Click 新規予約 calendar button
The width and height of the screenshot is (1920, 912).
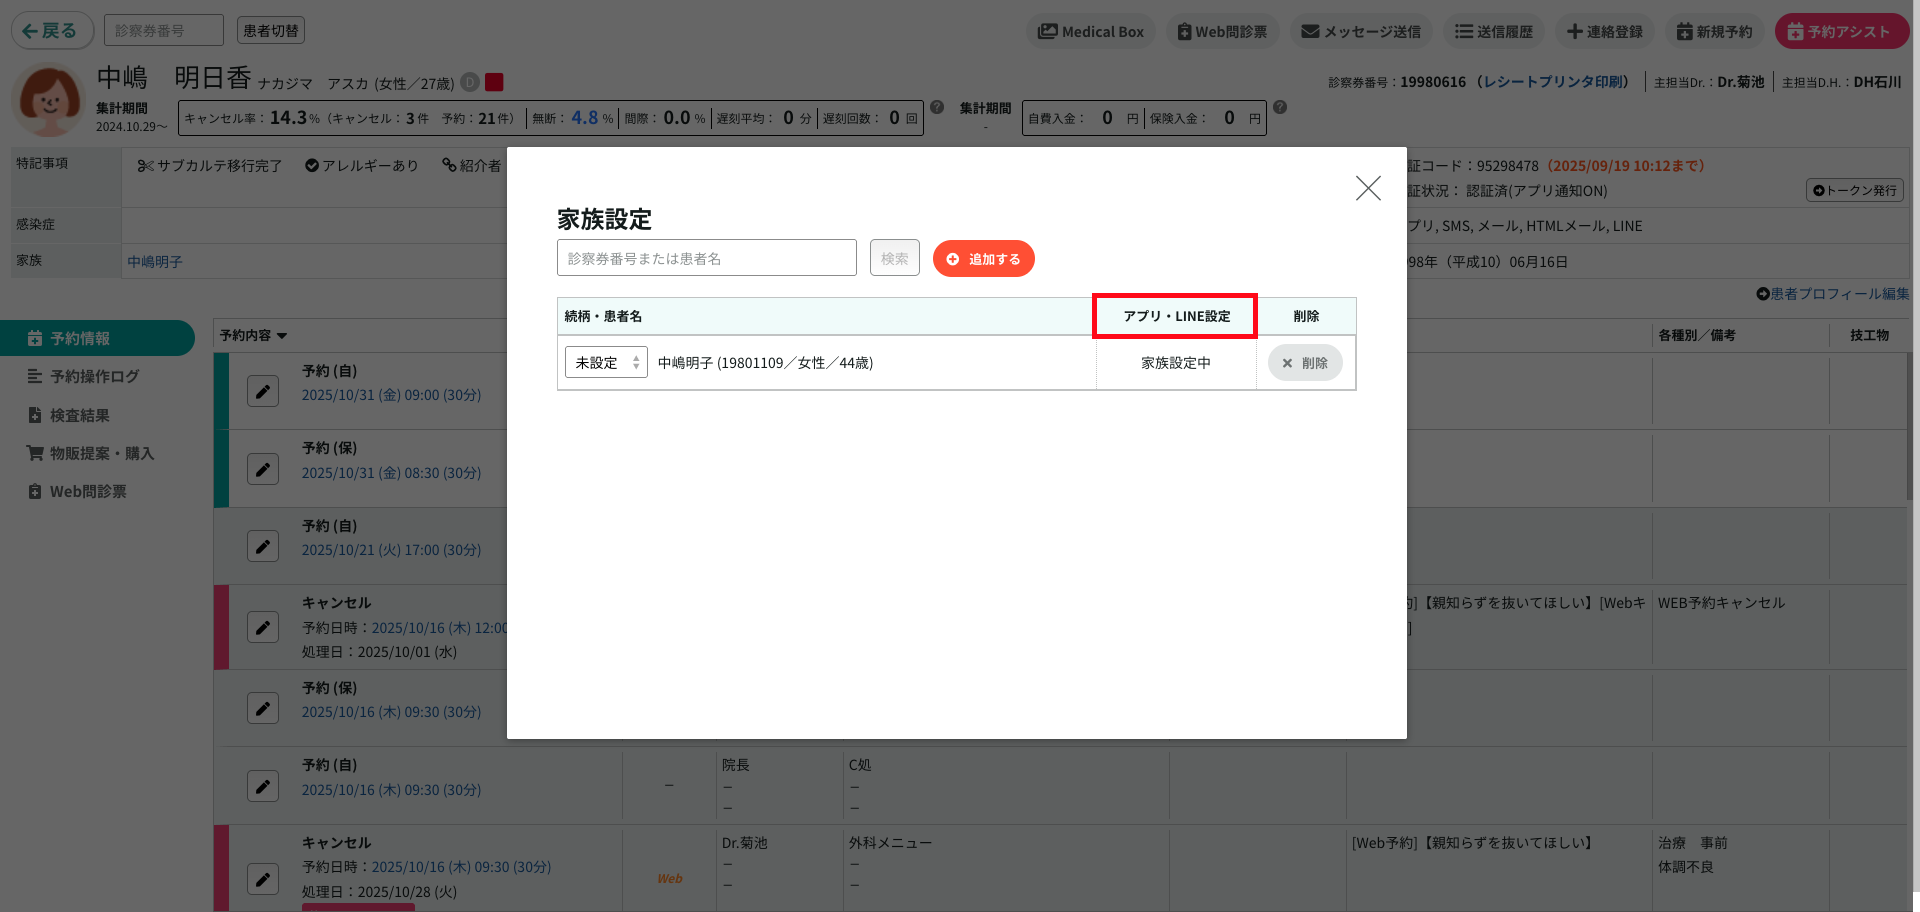pos(1714,32)
